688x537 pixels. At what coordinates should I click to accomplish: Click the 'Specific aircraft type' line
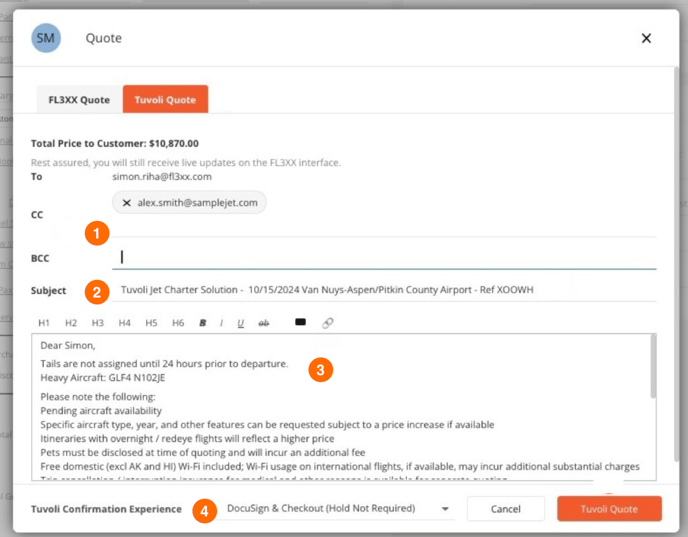[x=267, y=425]
